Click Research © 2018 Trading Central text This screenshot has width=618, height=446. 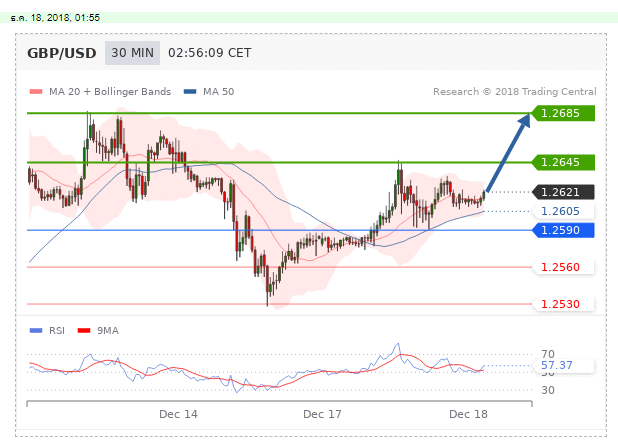[x=515, y=92]
